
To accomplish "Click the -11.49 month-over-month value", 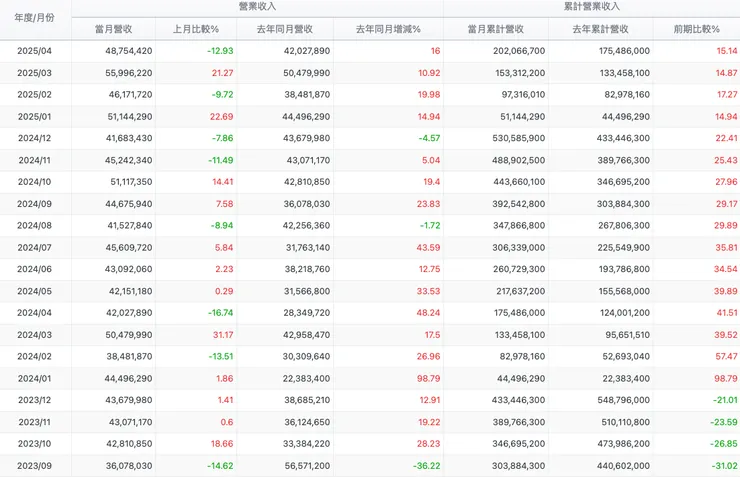I will click(x=220, y=160).
